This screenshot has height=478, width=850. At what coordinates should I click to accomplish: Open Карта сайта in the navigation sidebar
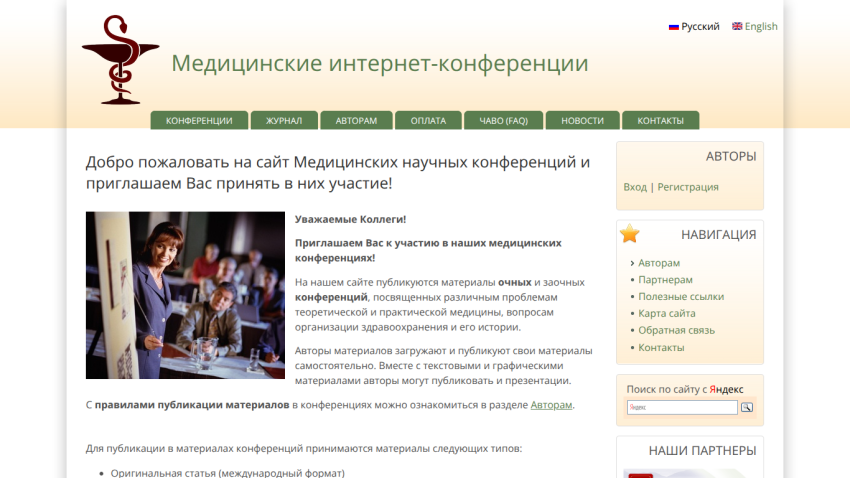click(666, 313)
